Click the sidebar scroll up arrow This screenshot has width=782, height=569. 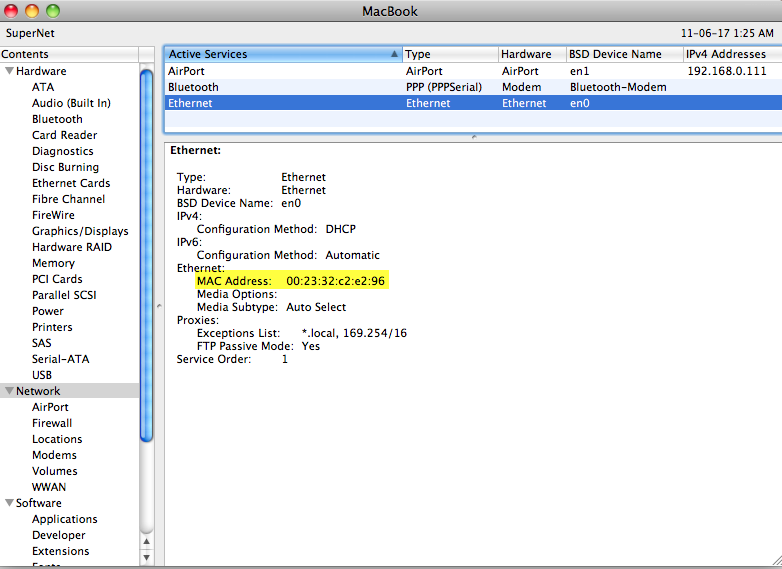coord(146,541)
